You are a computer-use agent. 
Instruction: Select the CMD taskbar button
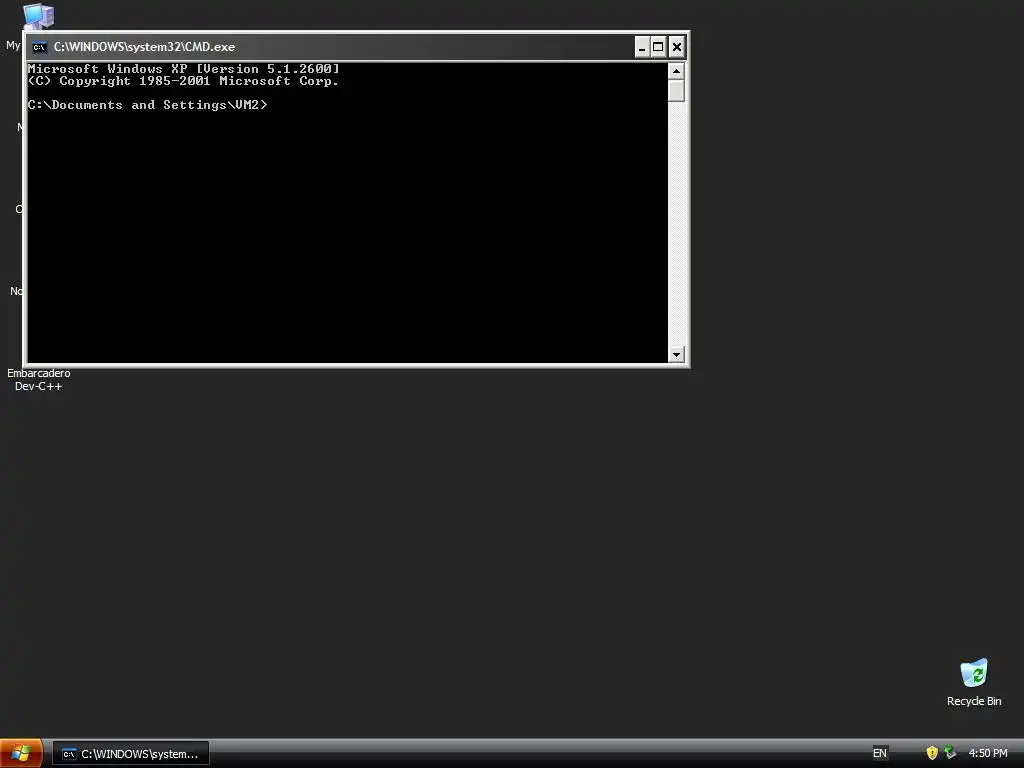(x=131, y=754)
